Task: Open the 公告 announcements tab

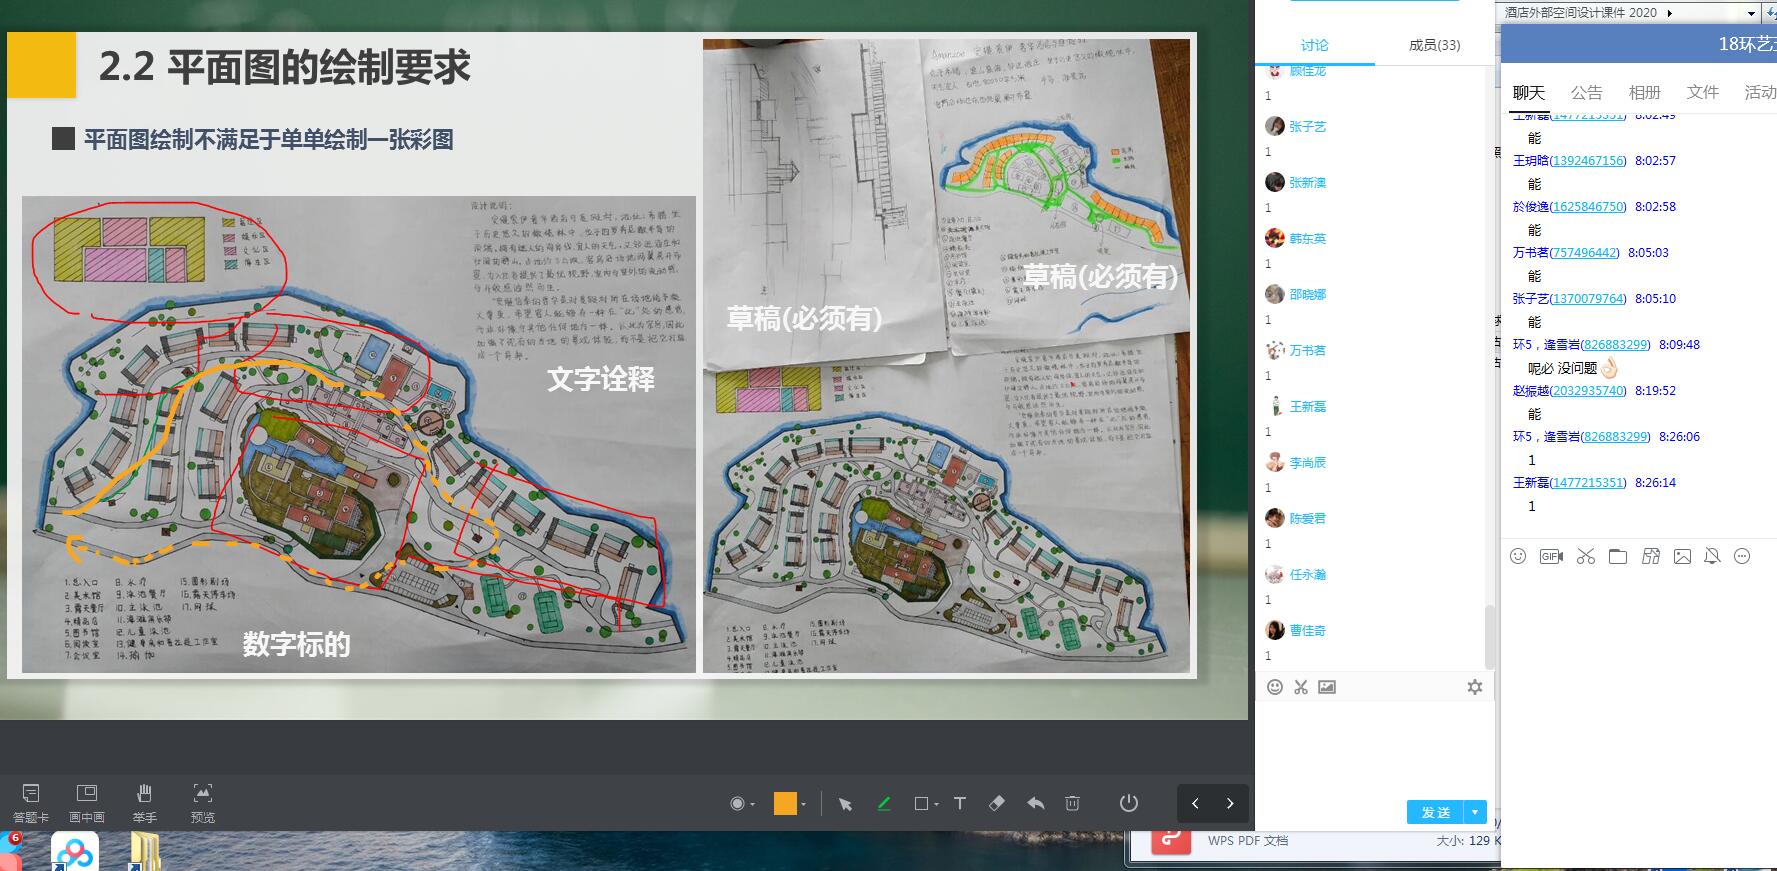Action: (x=1587, y=93)
